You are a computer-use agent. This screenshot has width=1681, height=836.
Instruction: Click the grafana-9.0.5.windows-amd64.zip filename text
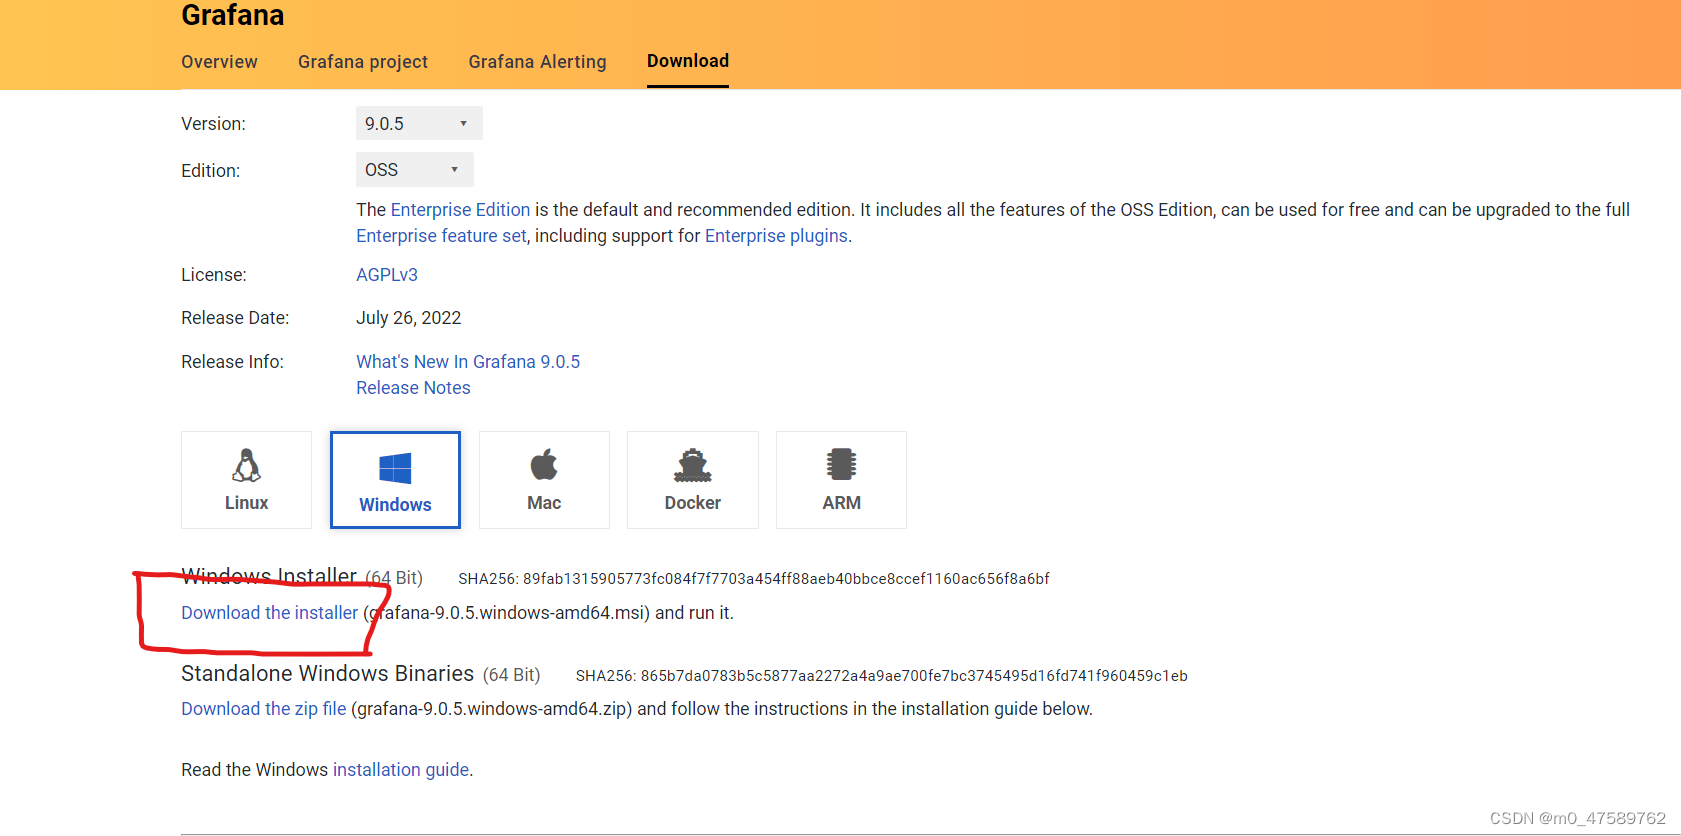click(x=492, y=709)
